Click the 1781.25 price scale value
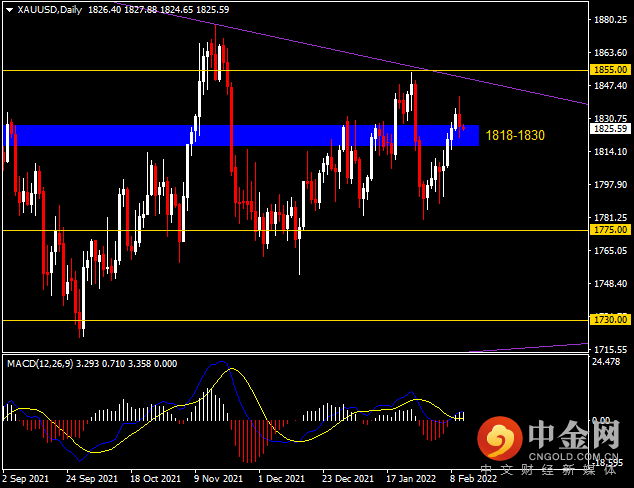634x488 pixels. click(611, 218)
